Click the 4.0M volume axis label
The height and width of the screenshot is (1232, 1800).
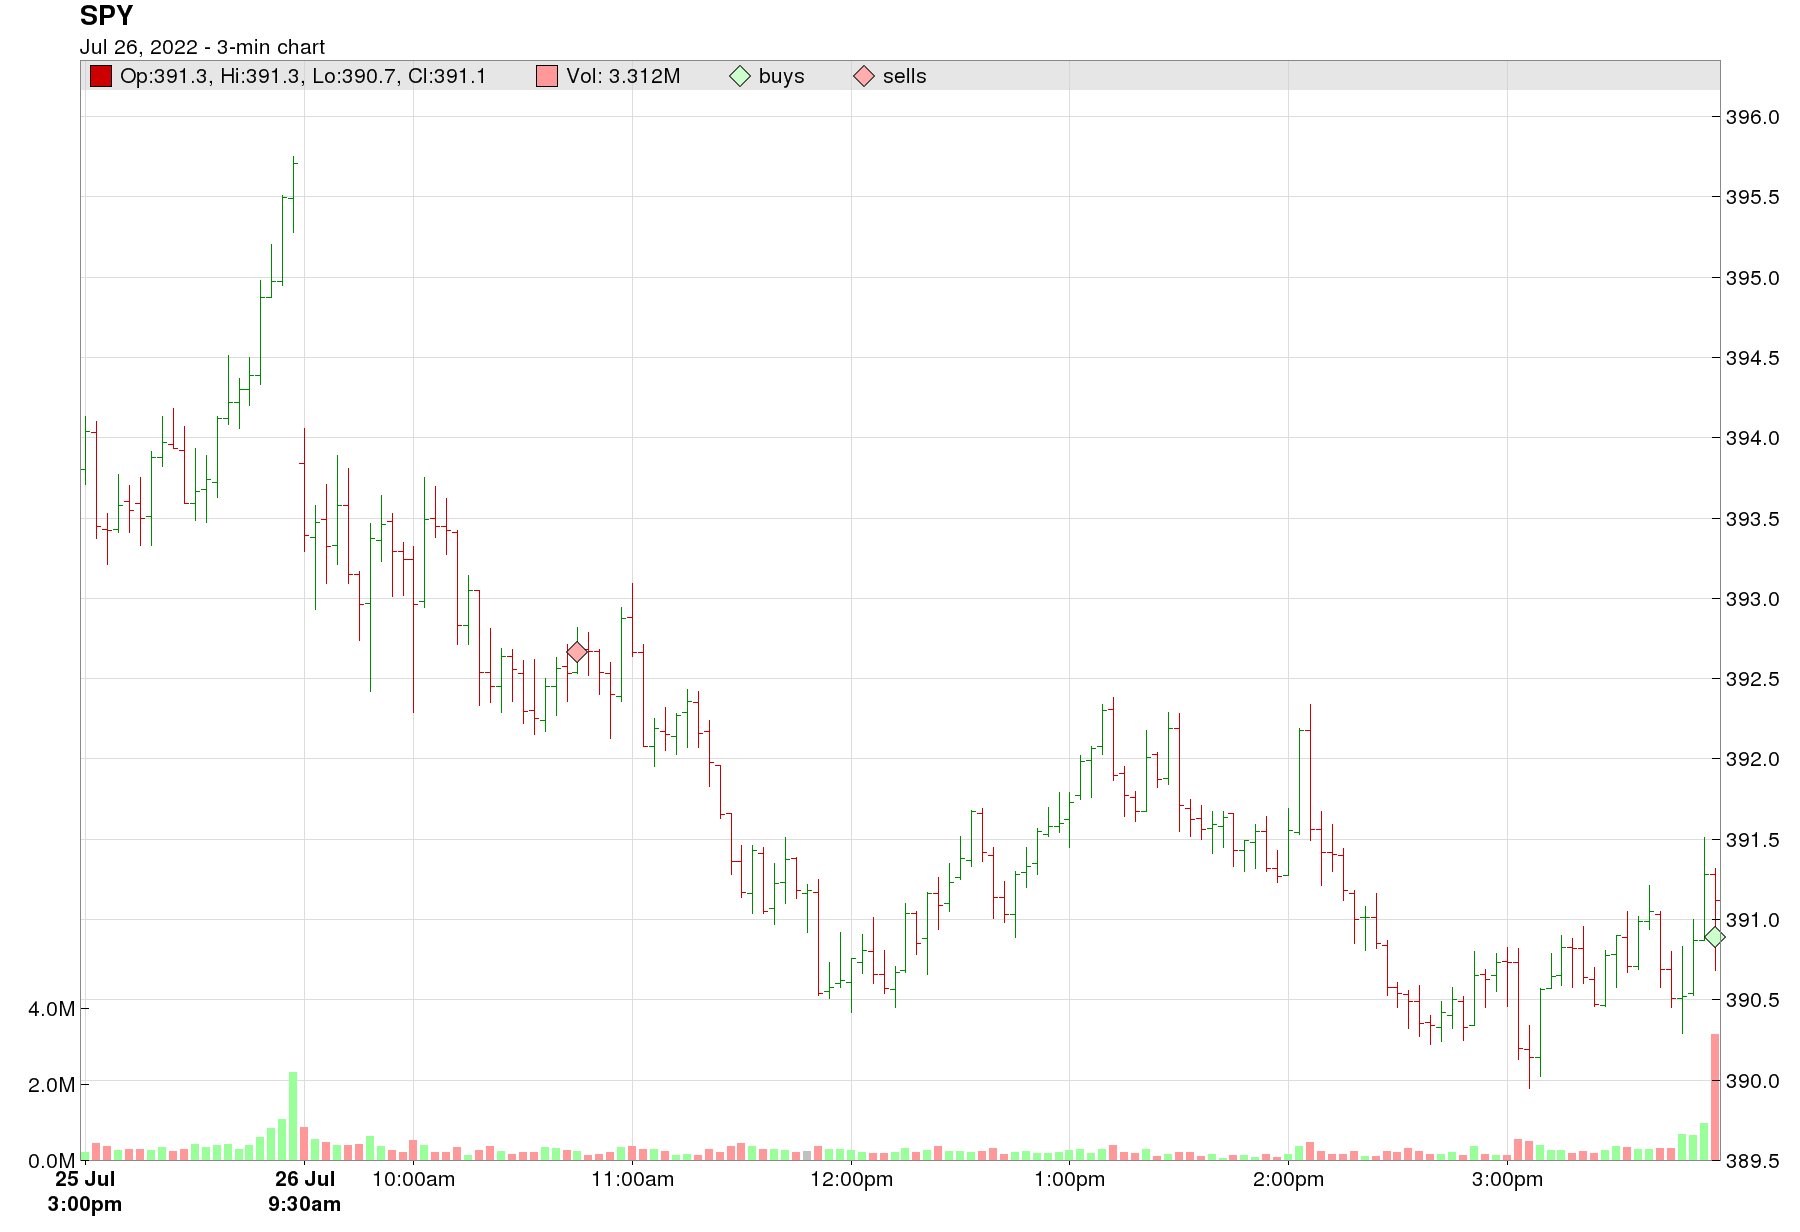(51, 1009)
